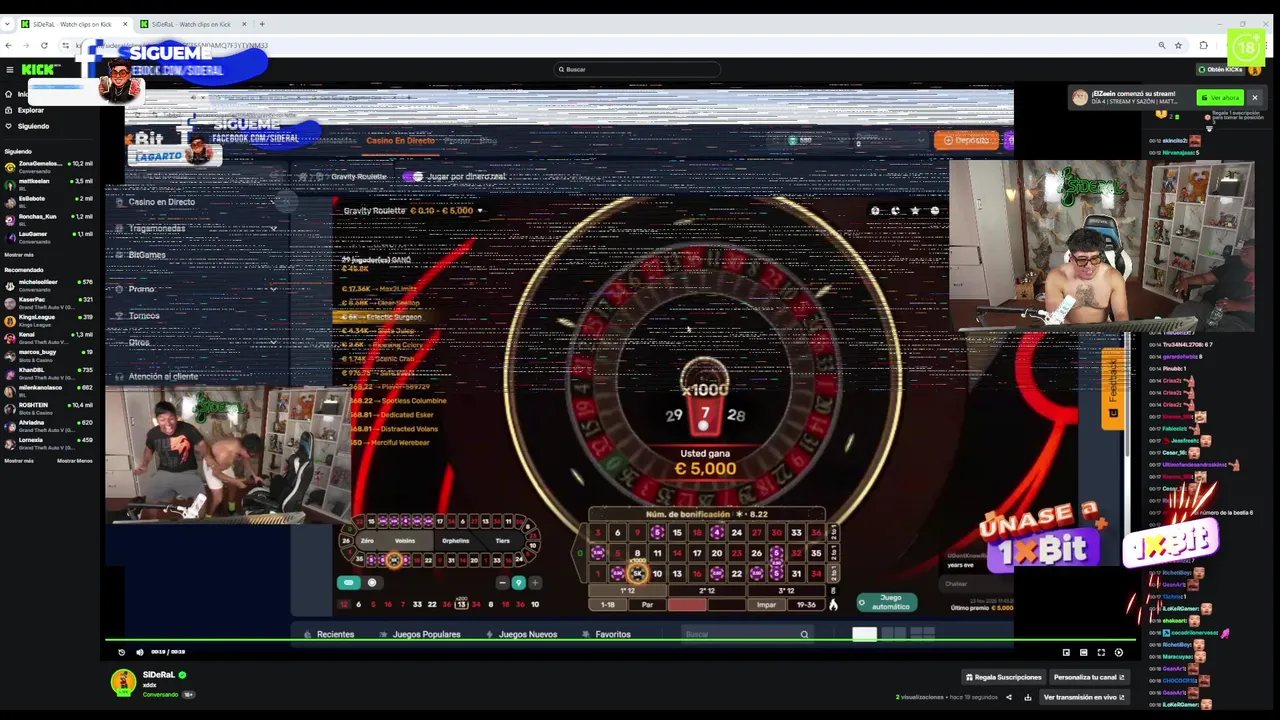Click Ver ahora on stream notification

click(1220, 97)
